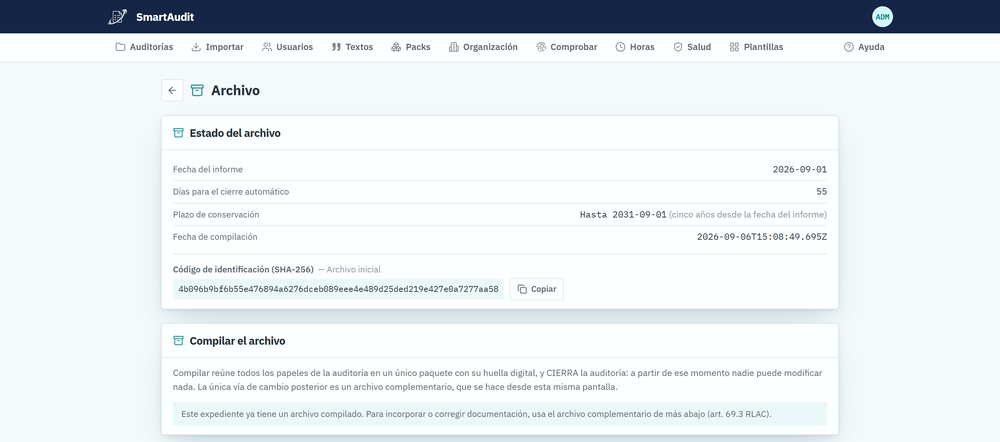Viewport: 1000px width, 442px height.
Task: Select the SHA-256 hash value field
Action: (338, 289)
